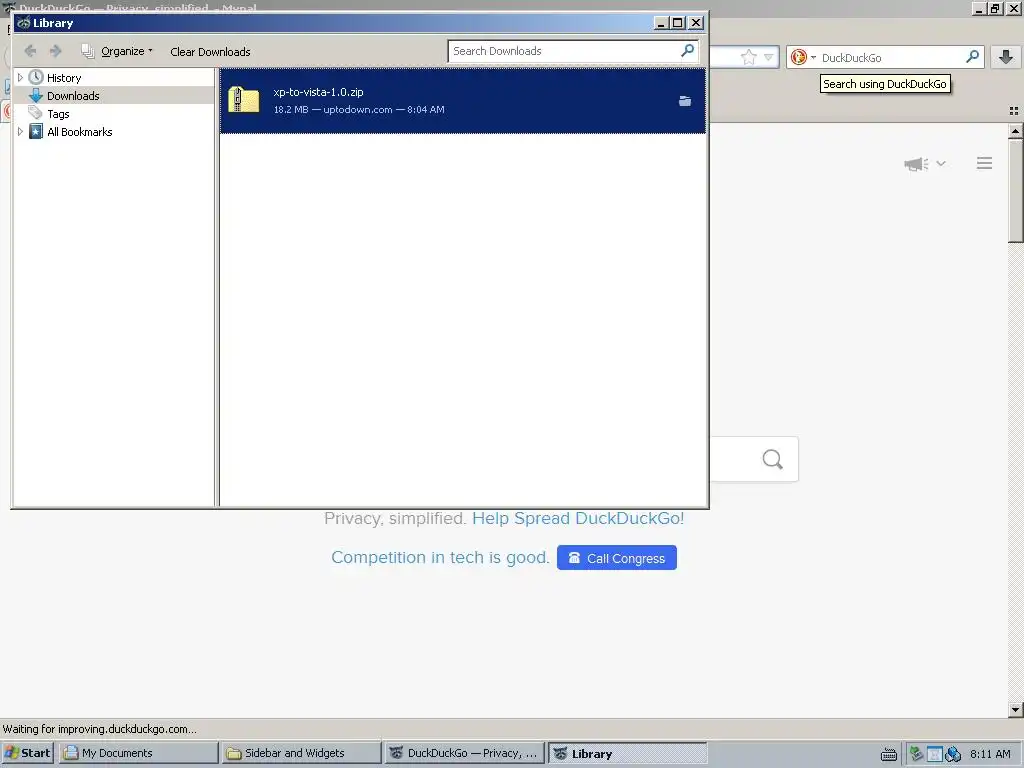Select History in the Library sidebar
This screenshot has height=768, width=1024.
63,78
